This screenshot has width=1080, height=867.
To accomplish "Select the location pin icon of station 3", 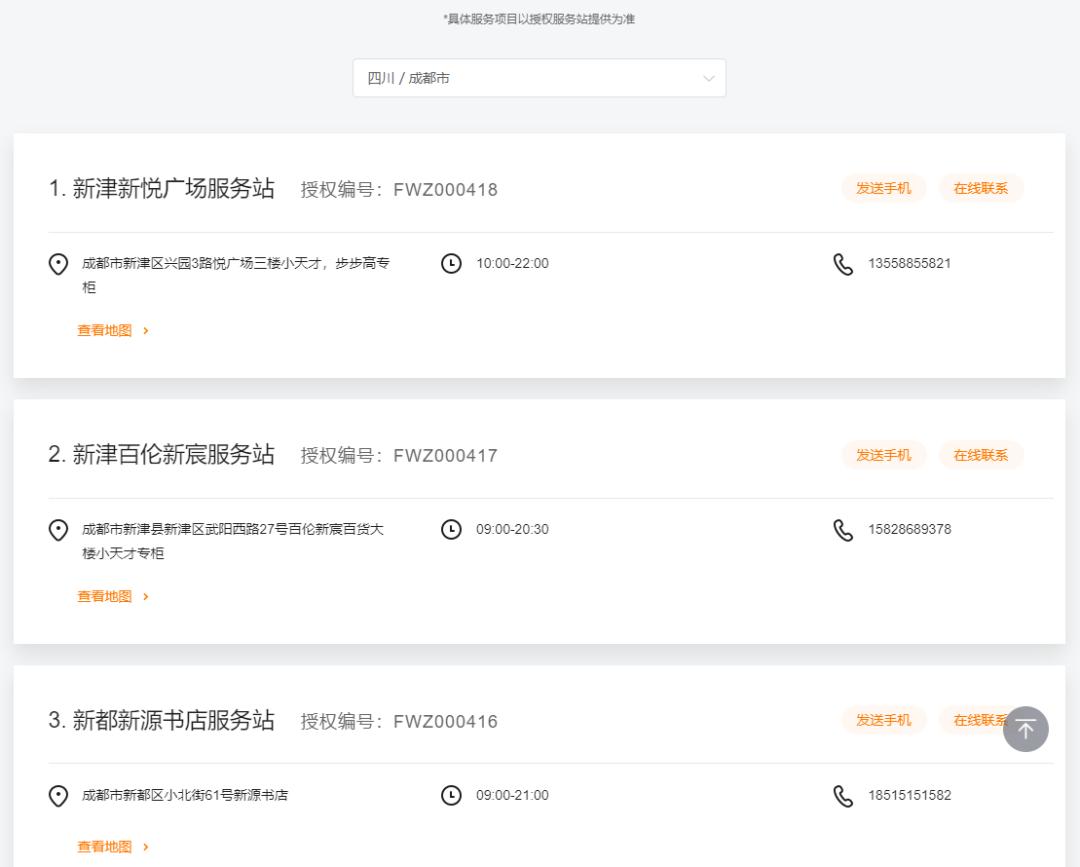I will click(x=58, y=795).
